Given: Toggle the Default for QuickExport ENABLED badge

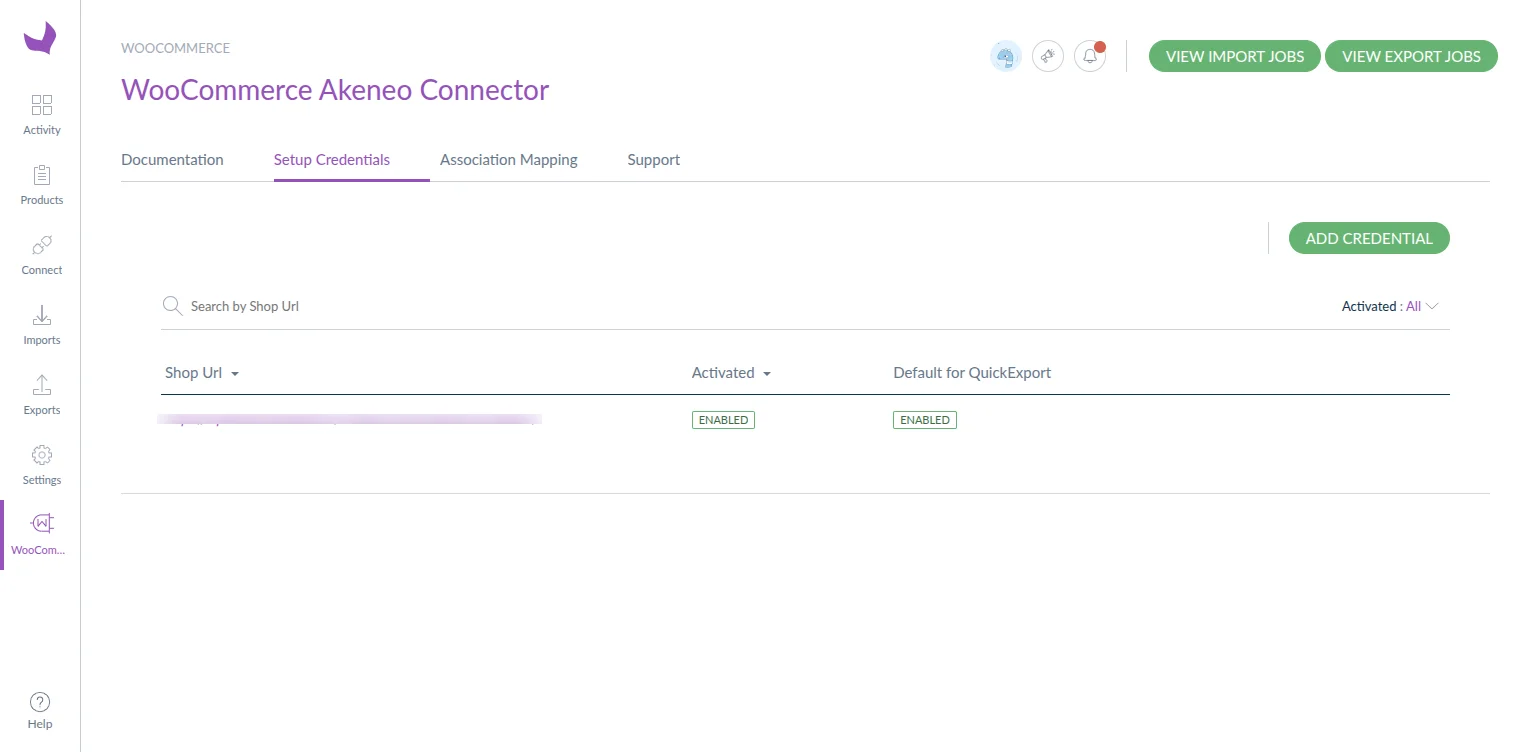Looking at the screenshot, I should coord(924,420).
